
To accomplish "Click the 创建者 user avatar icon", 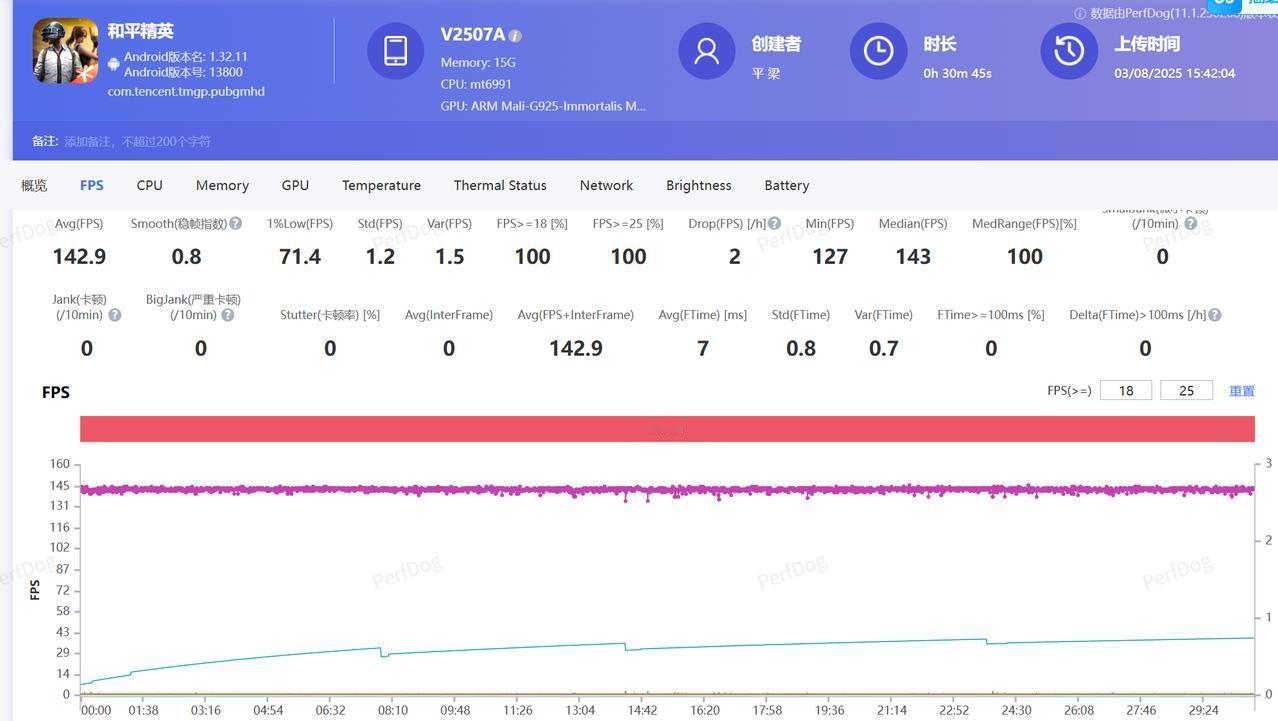I will 707,51.
